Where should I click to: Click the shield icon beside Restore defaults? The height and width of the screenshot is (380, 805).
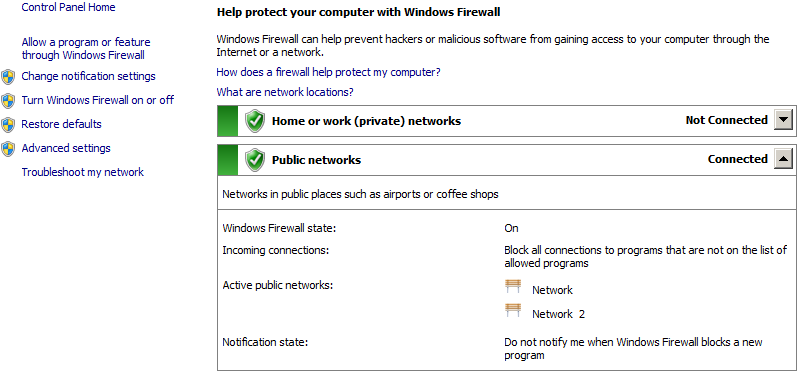[8, 125]
